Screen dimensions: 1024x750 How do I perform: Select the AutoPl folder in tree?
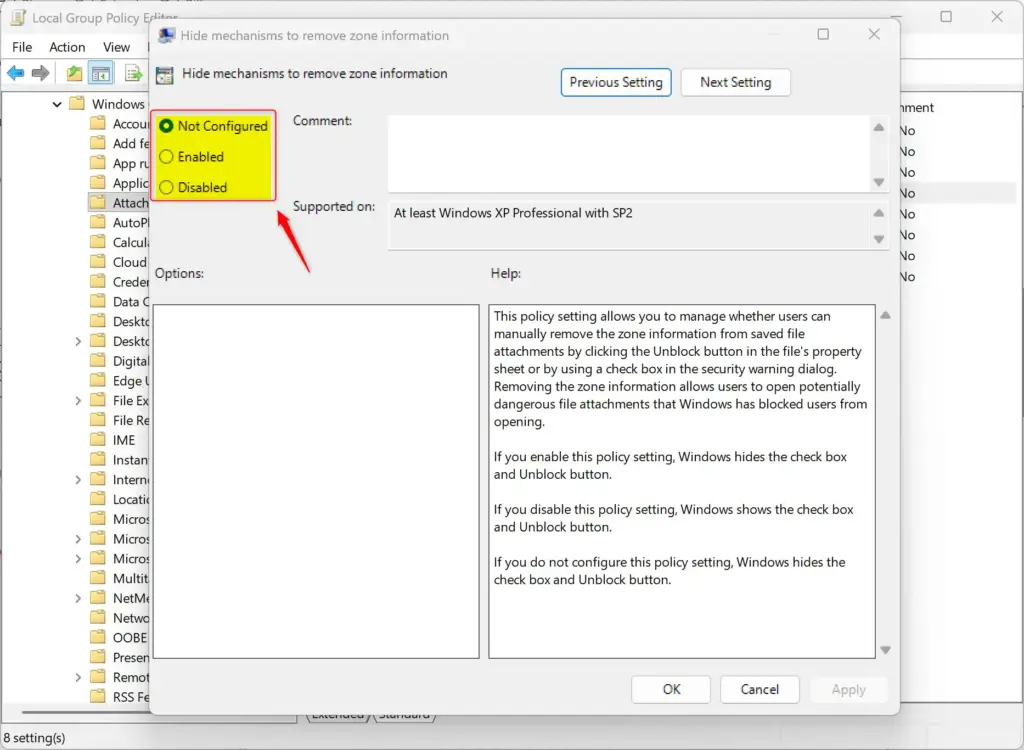pyautogui.click(x=119, y=223)
